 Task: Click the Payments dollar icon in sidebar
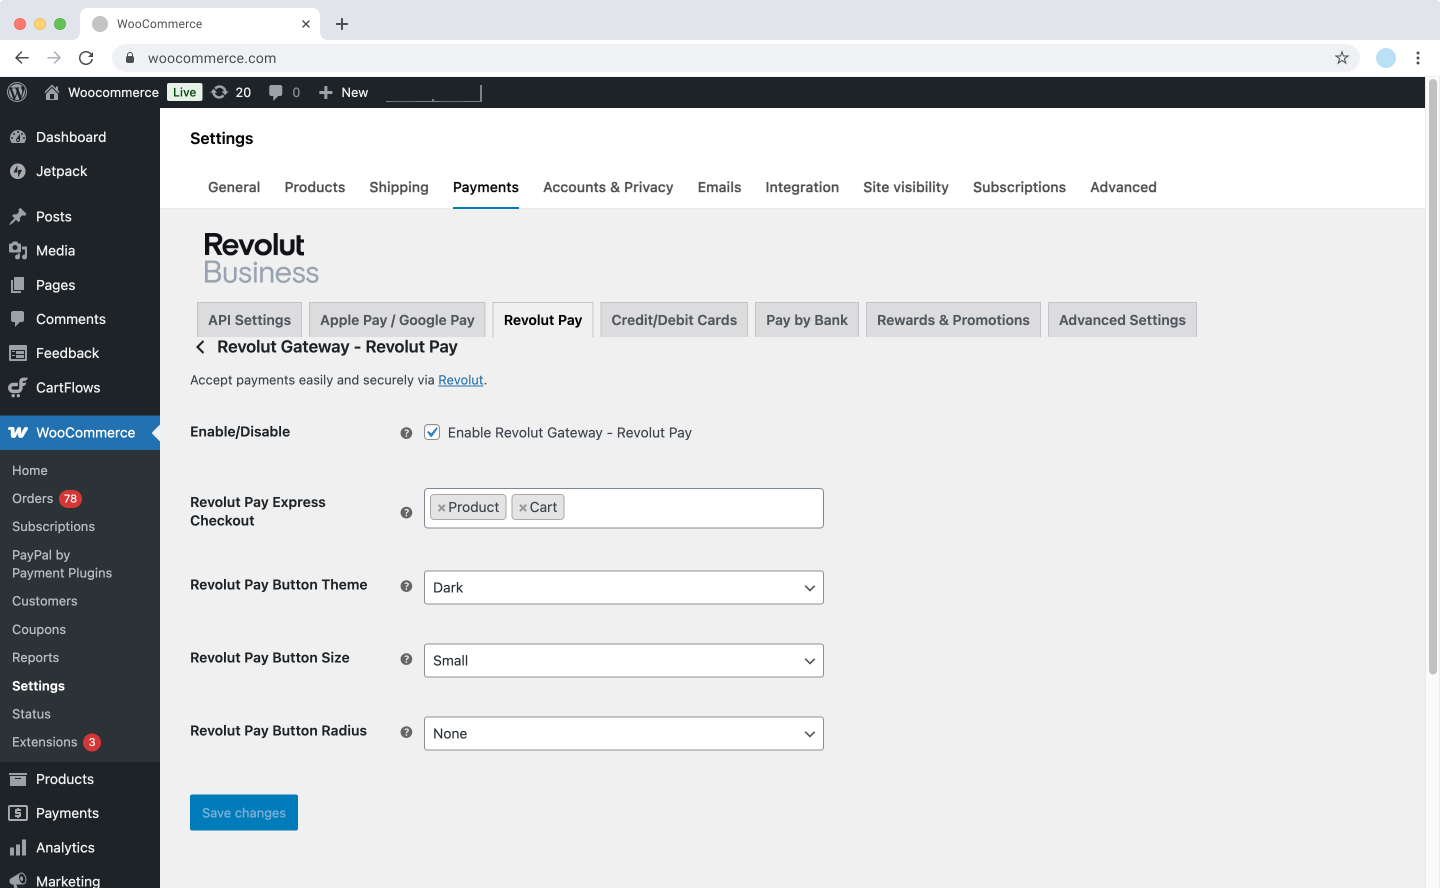(x=18, y=813)
